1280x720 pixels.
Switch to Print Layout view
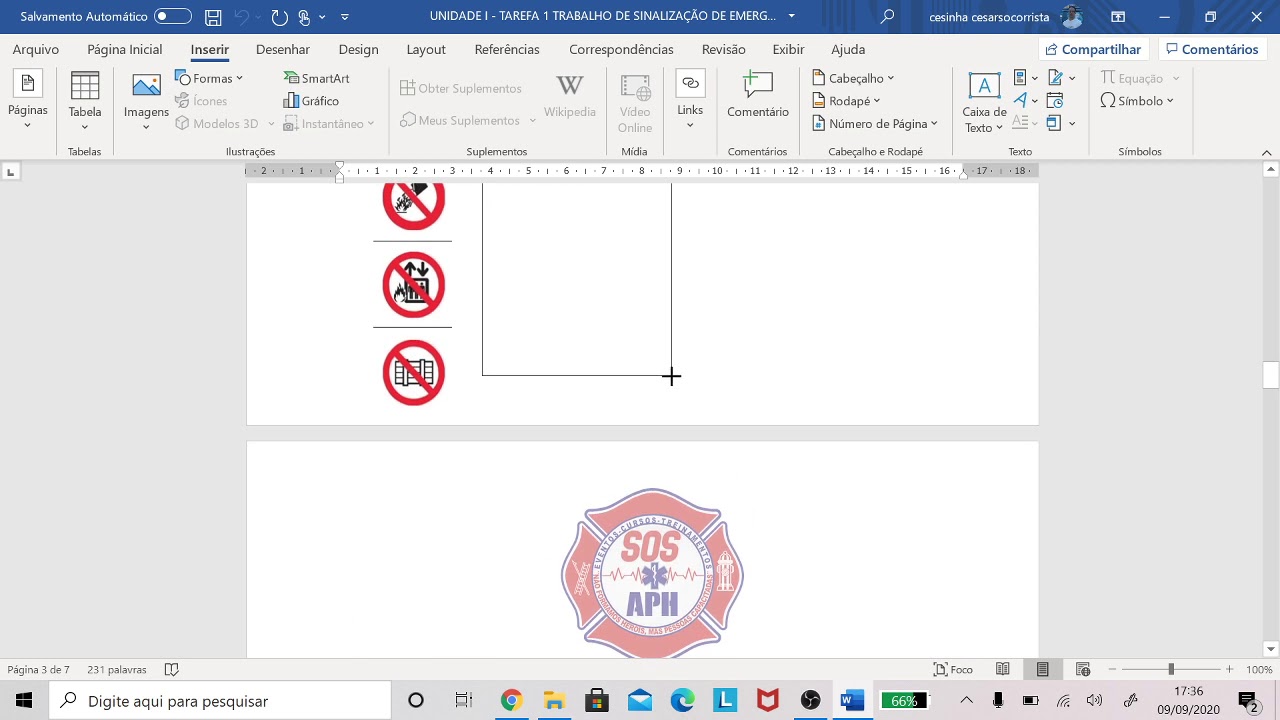click(x=1043, y=670)
